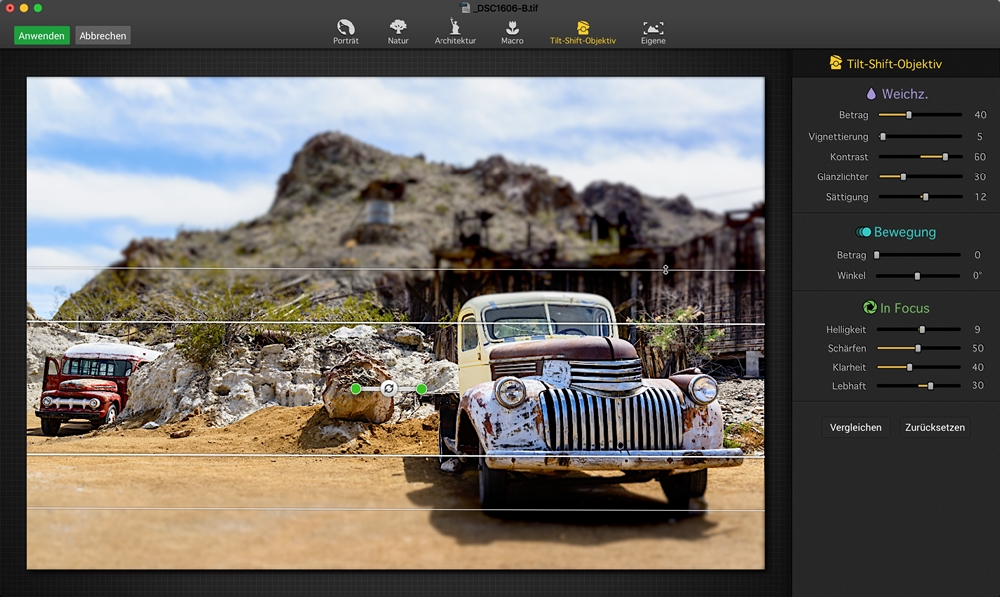
Task: Click the Weichz. Betrag slider
Action: point(908,115)
